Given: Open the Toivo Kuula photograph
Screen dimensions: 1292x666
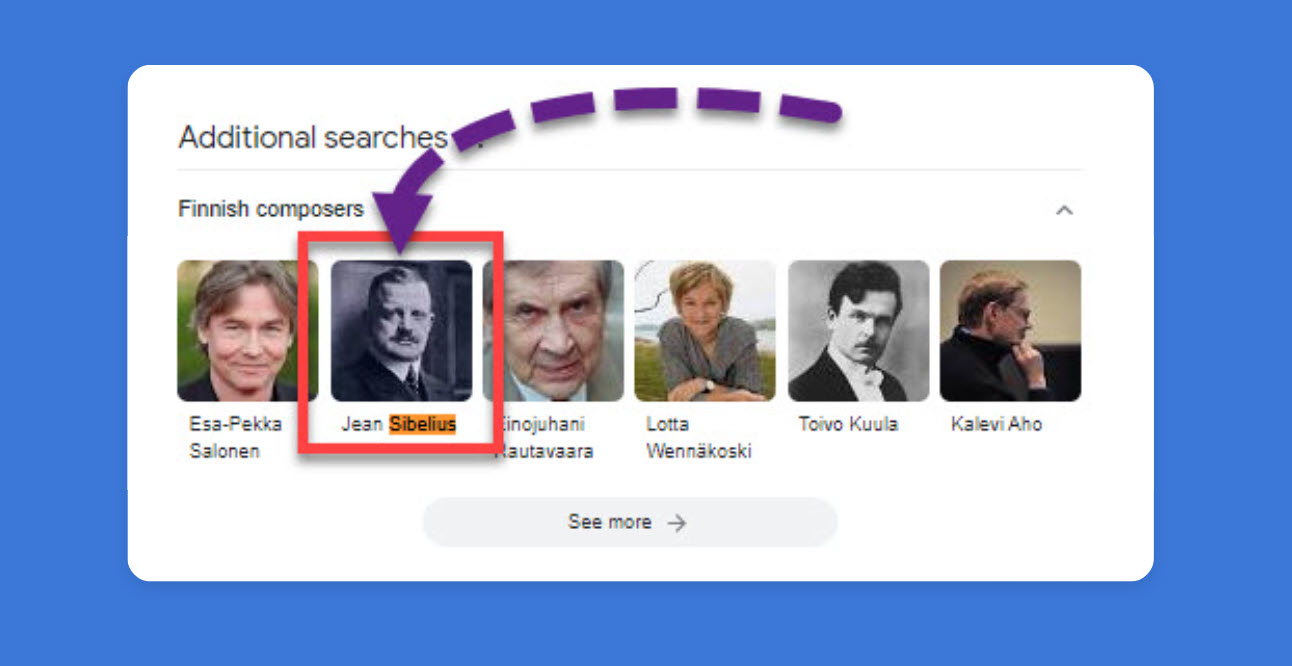Looking at the screenshot, I should (858, 330).
